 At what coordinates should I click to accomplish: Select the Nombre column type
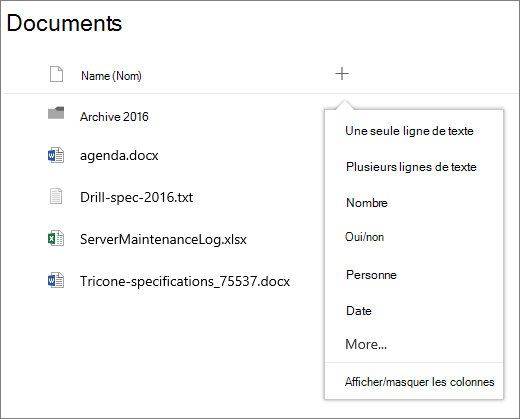click(x=367, y=203)
